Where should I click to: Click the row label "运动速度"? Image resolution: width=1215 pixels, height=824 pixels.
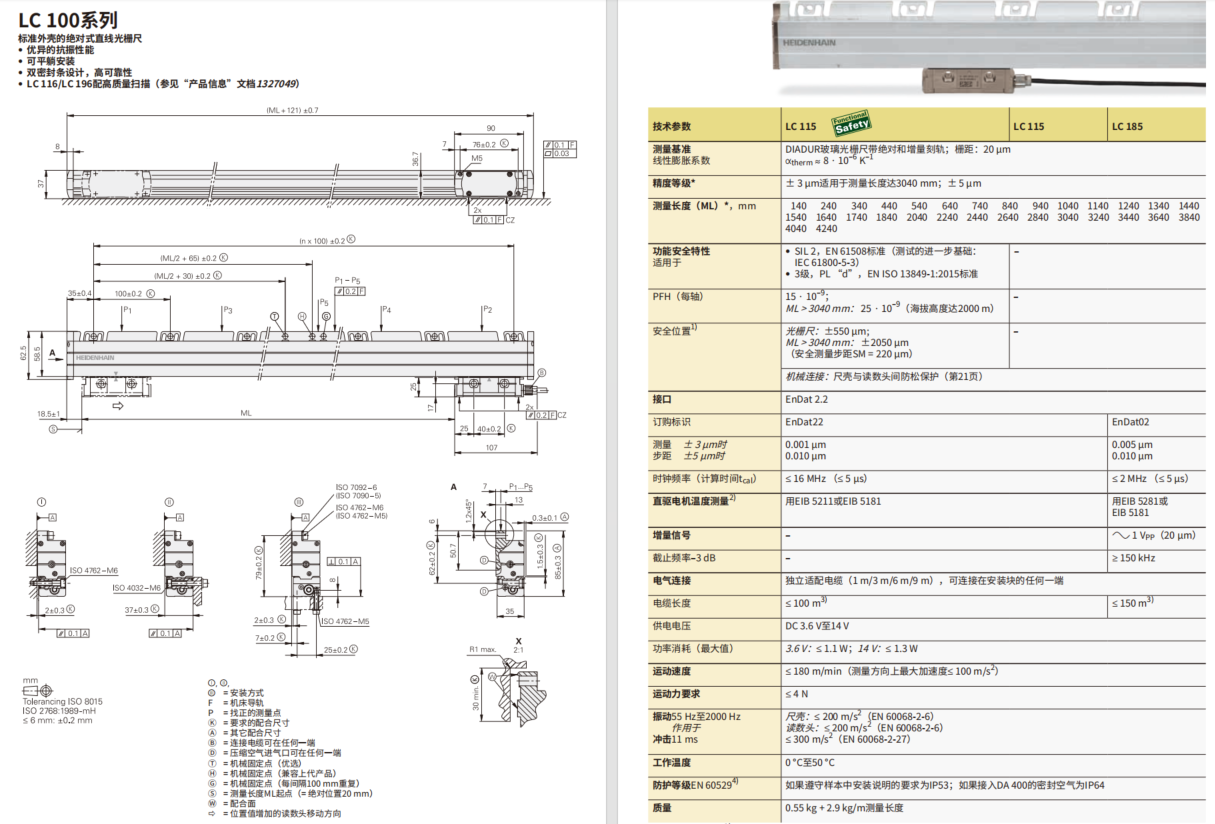click(x=671, y=671)
